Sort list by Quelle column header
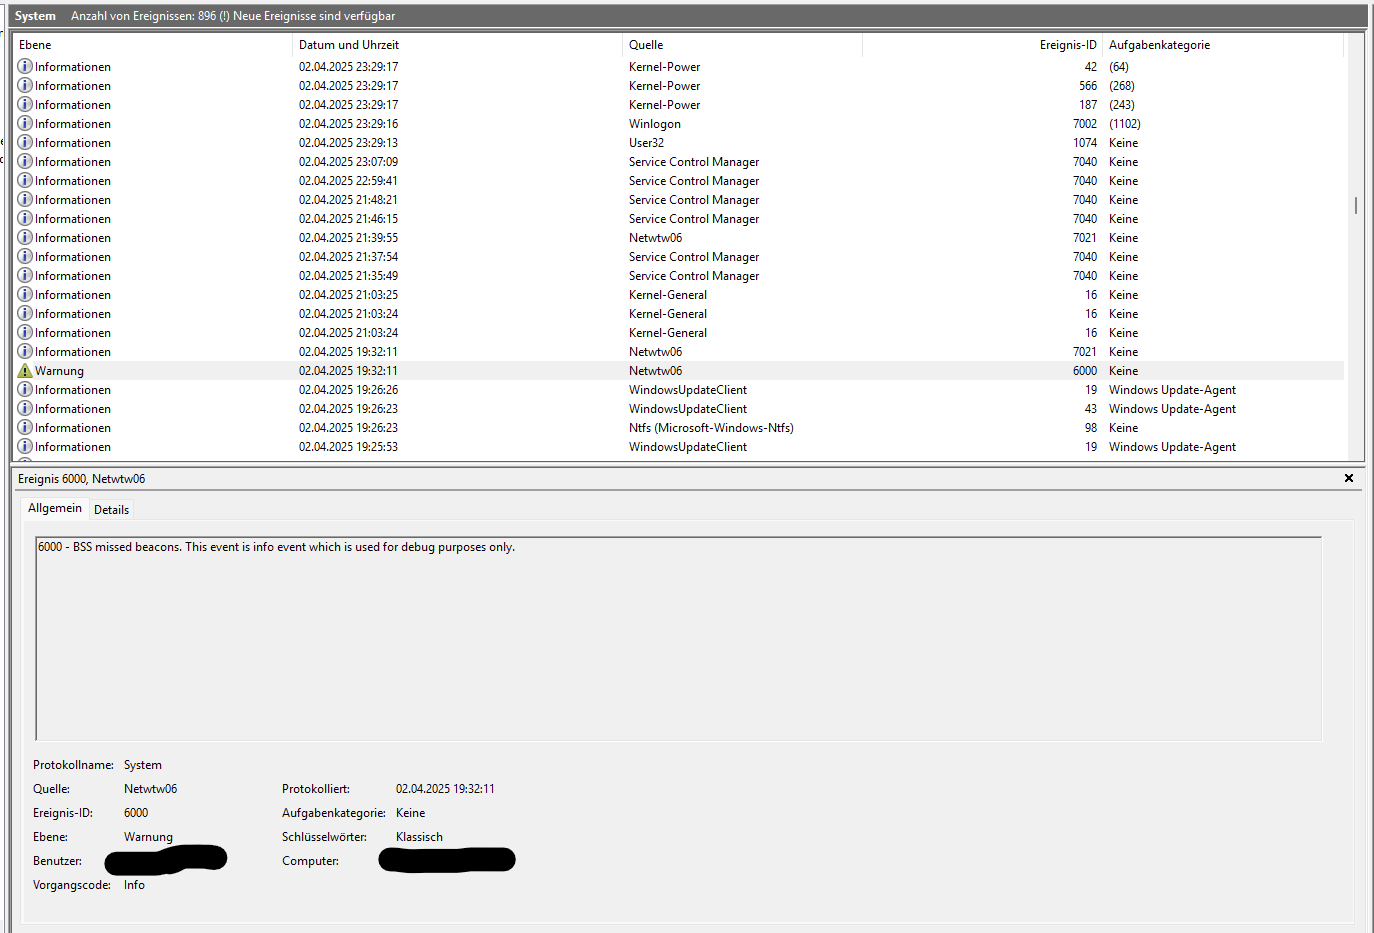This screenshot has width=1374, height=933. click(741, 45)
